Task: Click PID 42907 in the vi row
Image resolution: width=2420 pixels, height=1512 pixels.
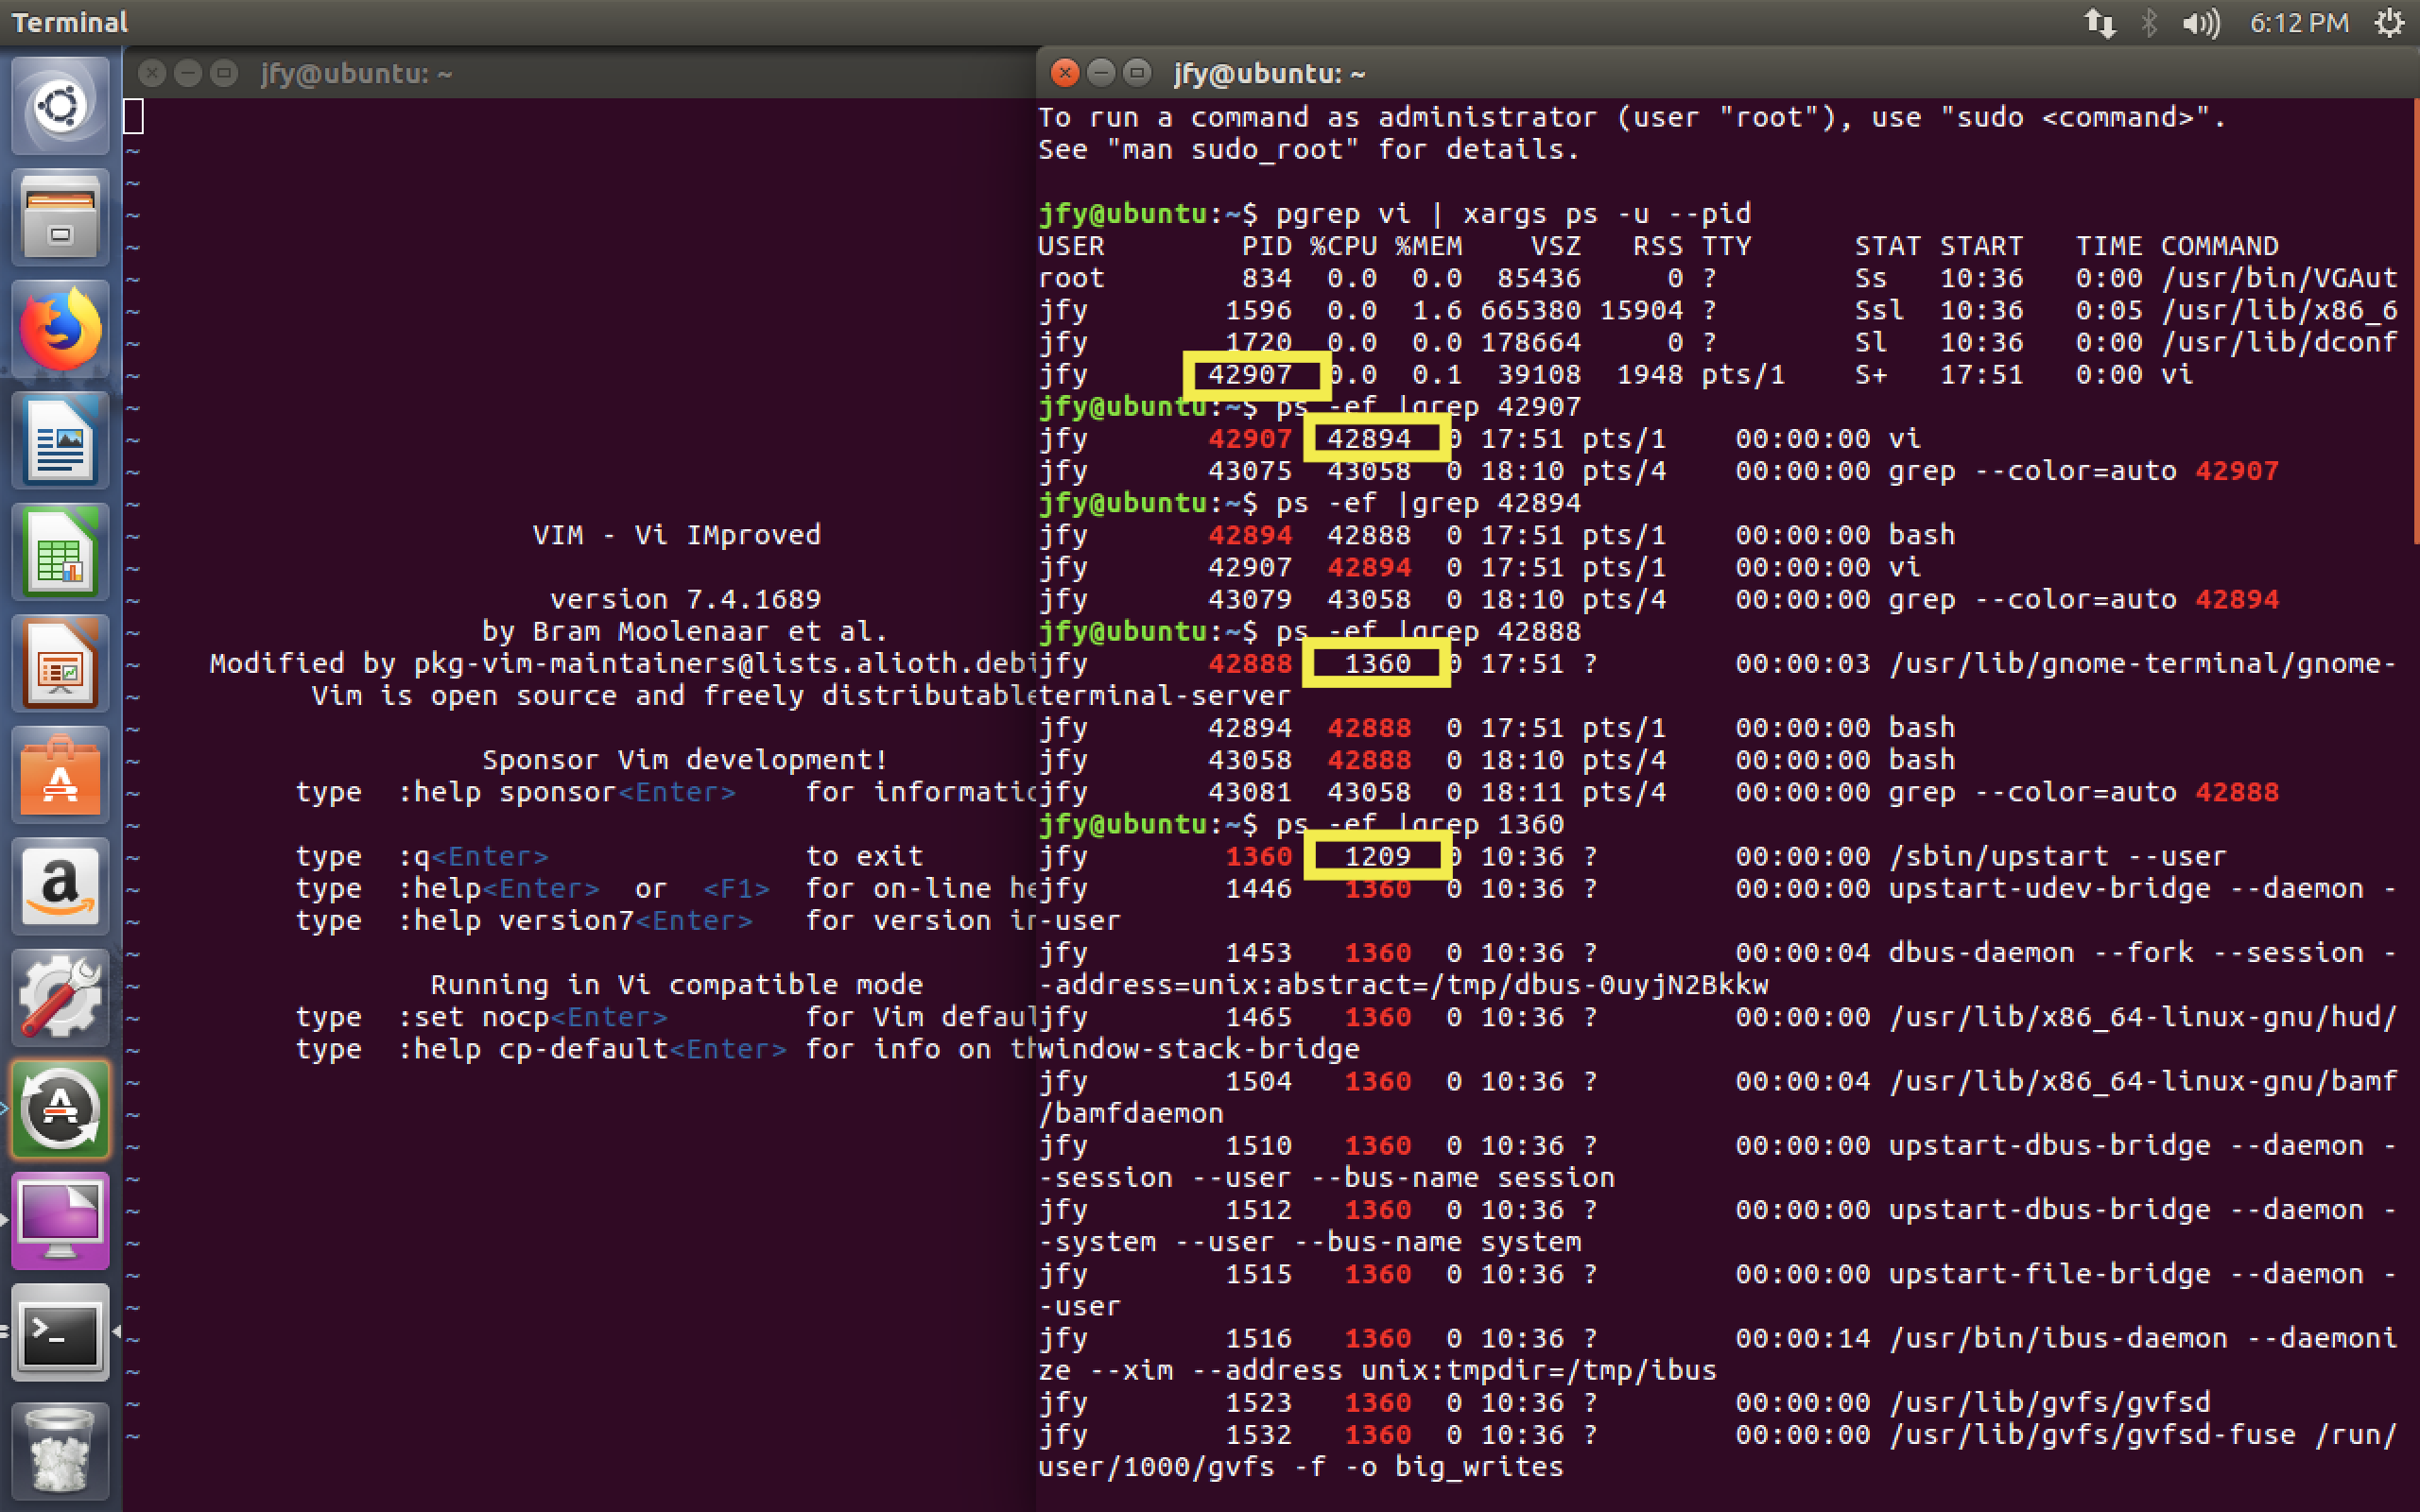Action: (x=1250, y=375)
